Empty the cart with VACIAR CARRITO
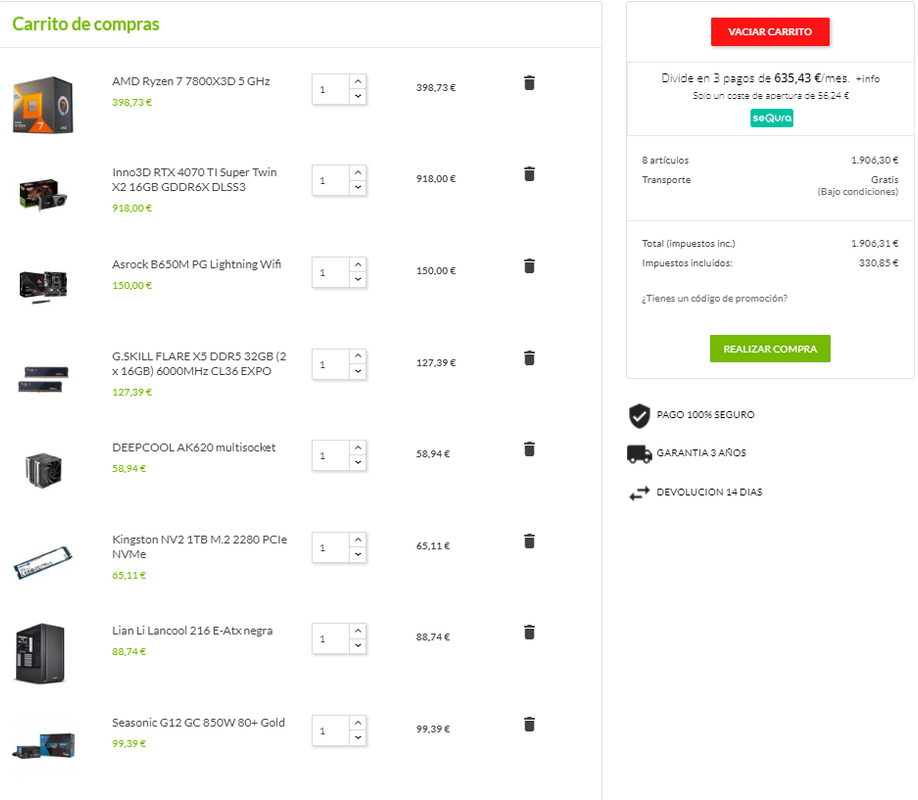 point(770,32)
